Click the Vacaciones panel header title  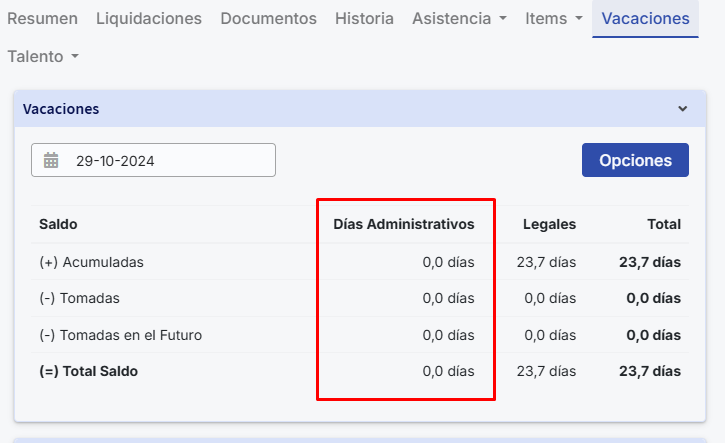tap(61, 109)
